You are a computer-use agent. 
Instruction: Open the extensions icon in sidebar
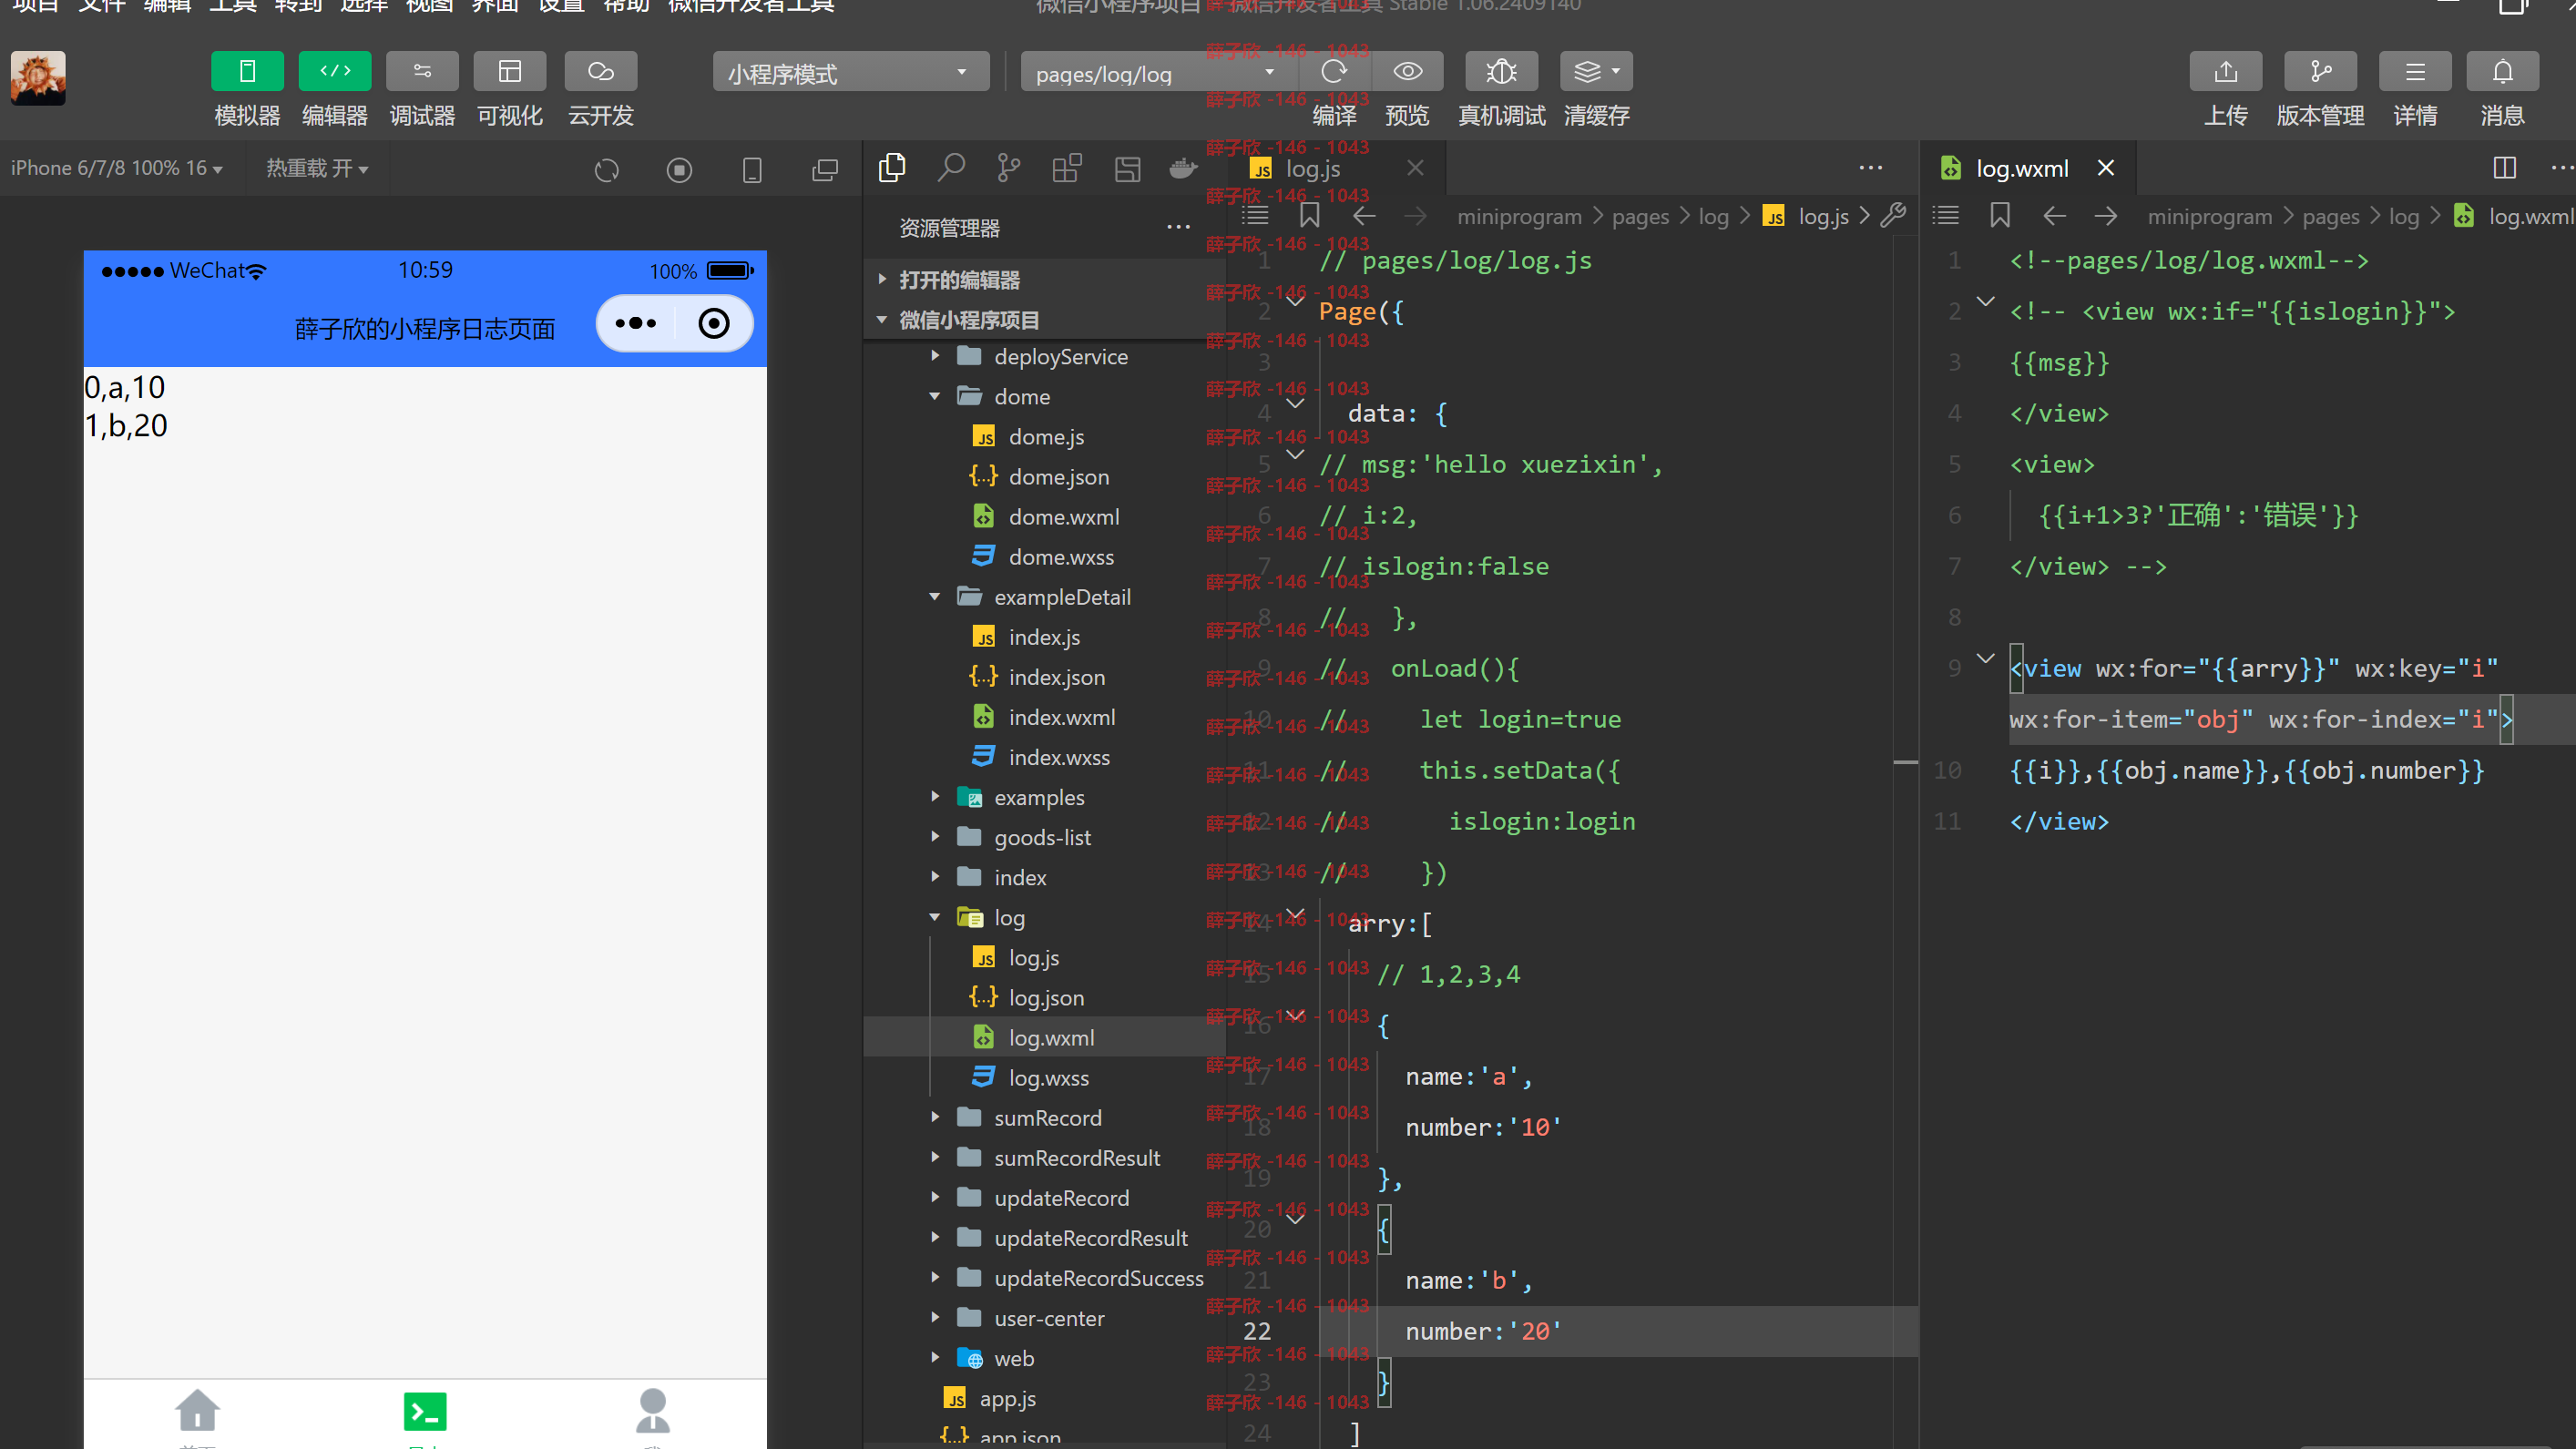click(x=1067, y=168)
